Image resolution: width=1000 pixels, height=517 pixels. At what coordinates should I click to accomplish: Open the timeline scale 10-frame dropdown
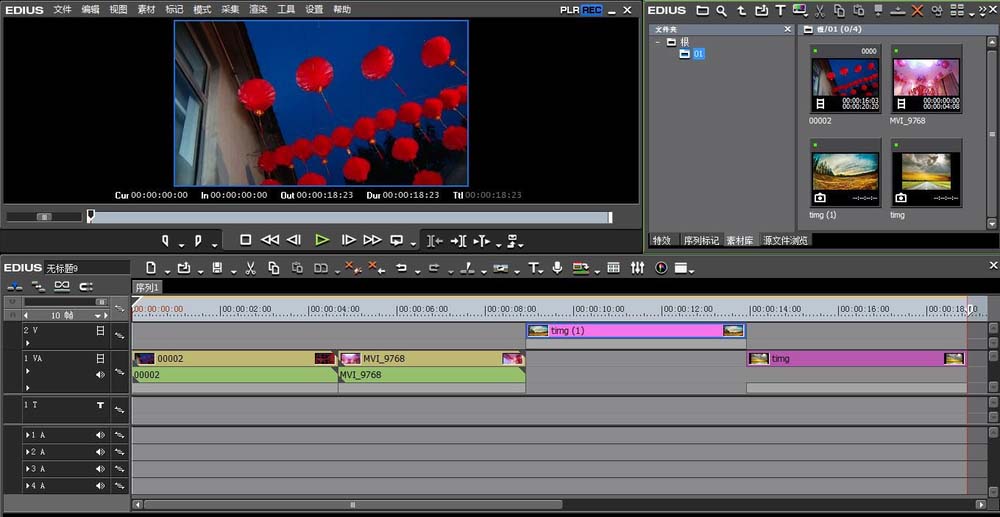point(98,316)
